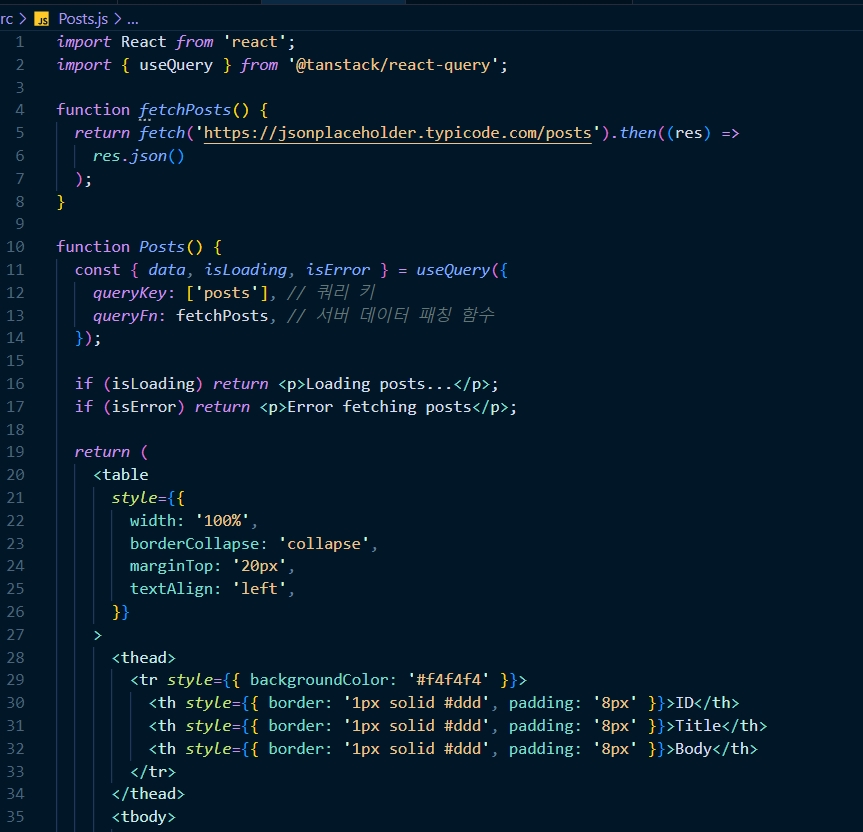This screenshot has width=863, height=832.
Task: Click the Posts function name on line 10
Action: pyautogui.click(x=161, y=247)
